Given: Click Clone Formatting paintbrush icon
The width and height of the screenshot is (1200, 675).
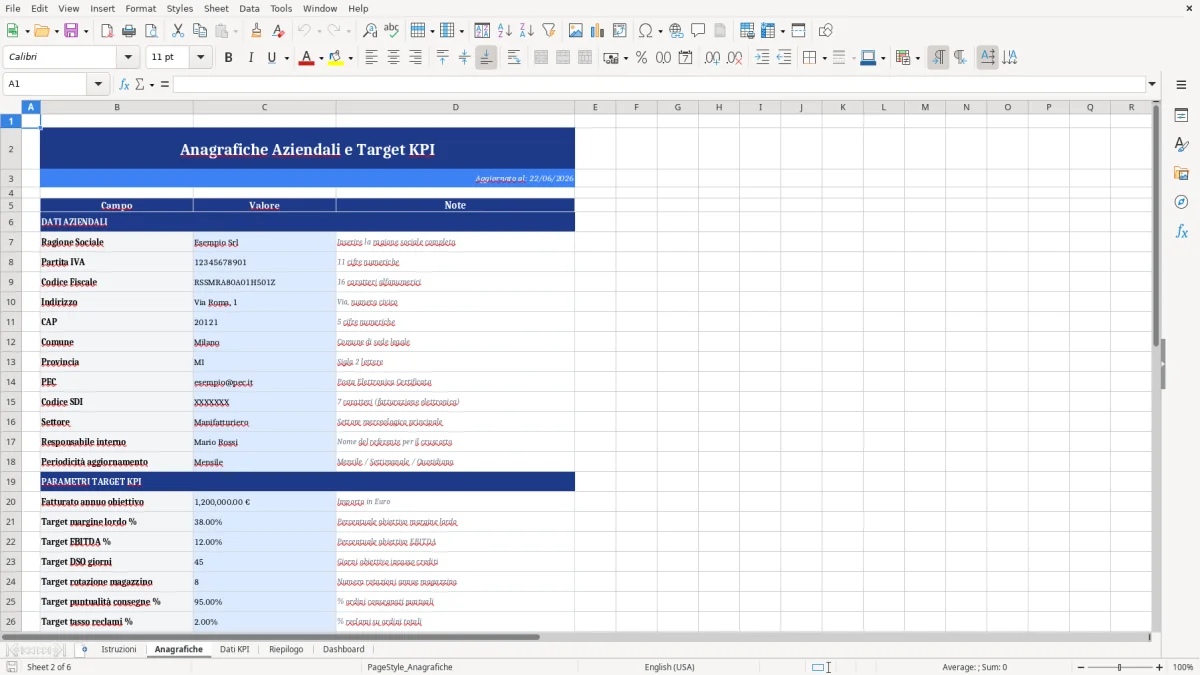Looking at the screenshot, I should point(257,31).
